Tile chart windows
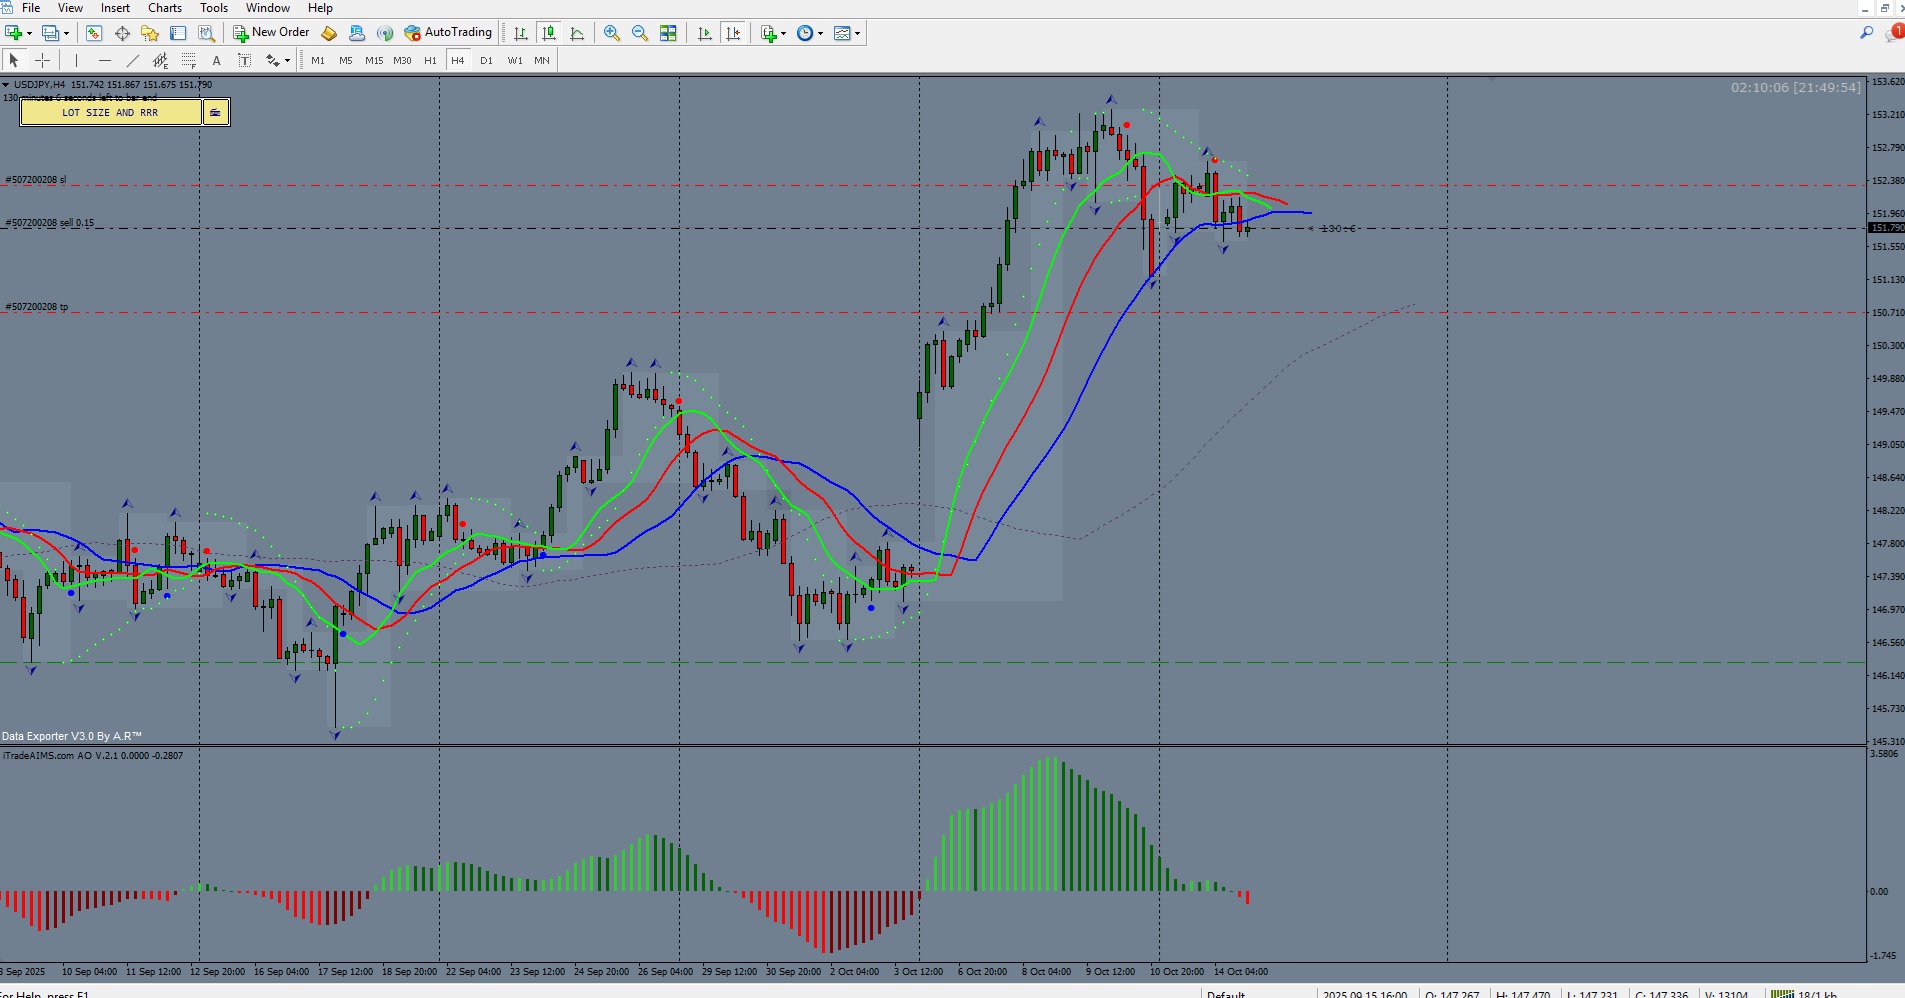Image resolution: width=1905 pixels, height=998 pixels. [x=668, y=33]
